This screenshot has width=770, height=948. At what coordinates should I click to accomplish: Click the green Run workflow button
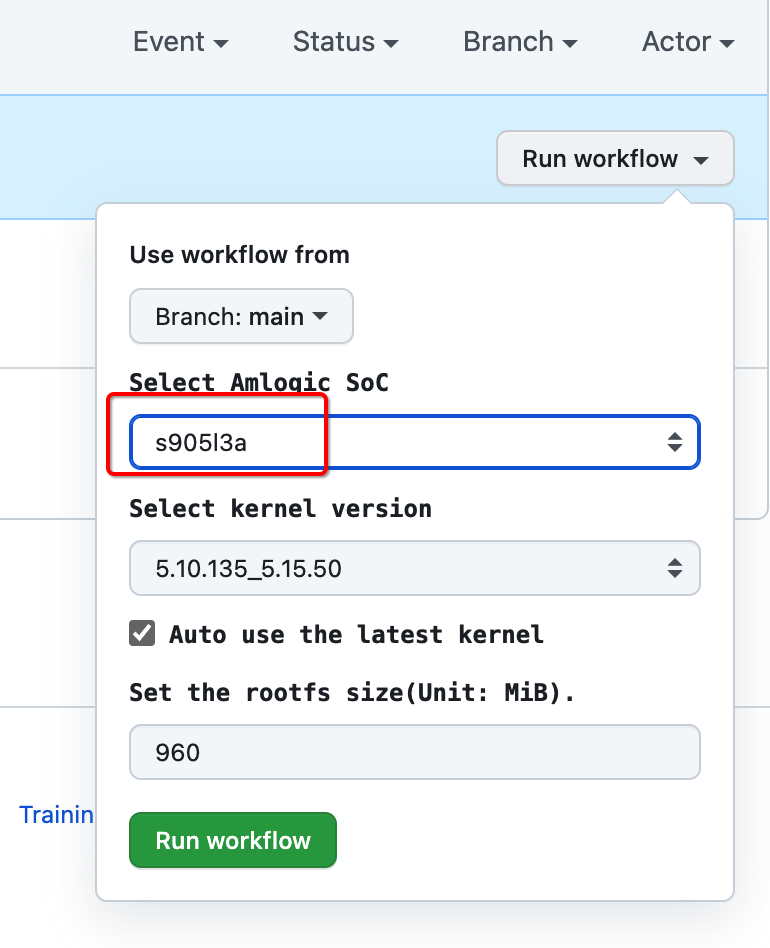click(233, 840)
